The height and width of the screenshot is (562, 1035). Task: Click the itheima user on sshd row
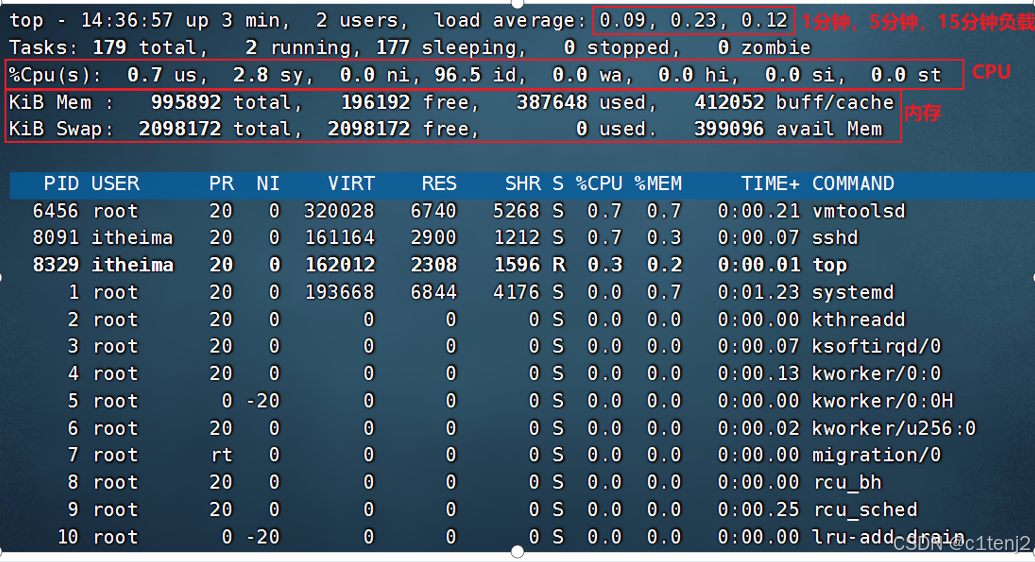[132, 238]
